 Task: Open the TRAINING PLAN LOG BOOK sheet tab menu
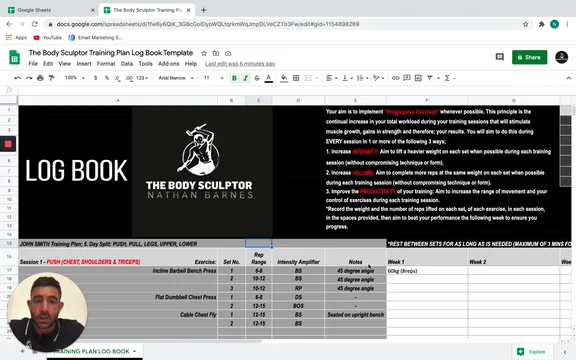click(135, 351)
